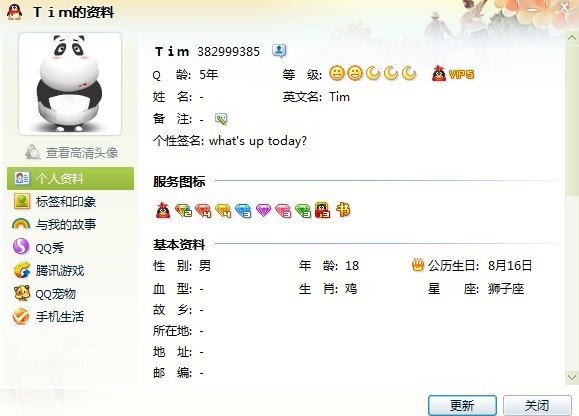The image size is (579, 416).
Task: Click the panda avatar picture
Action: click(70, 84)
